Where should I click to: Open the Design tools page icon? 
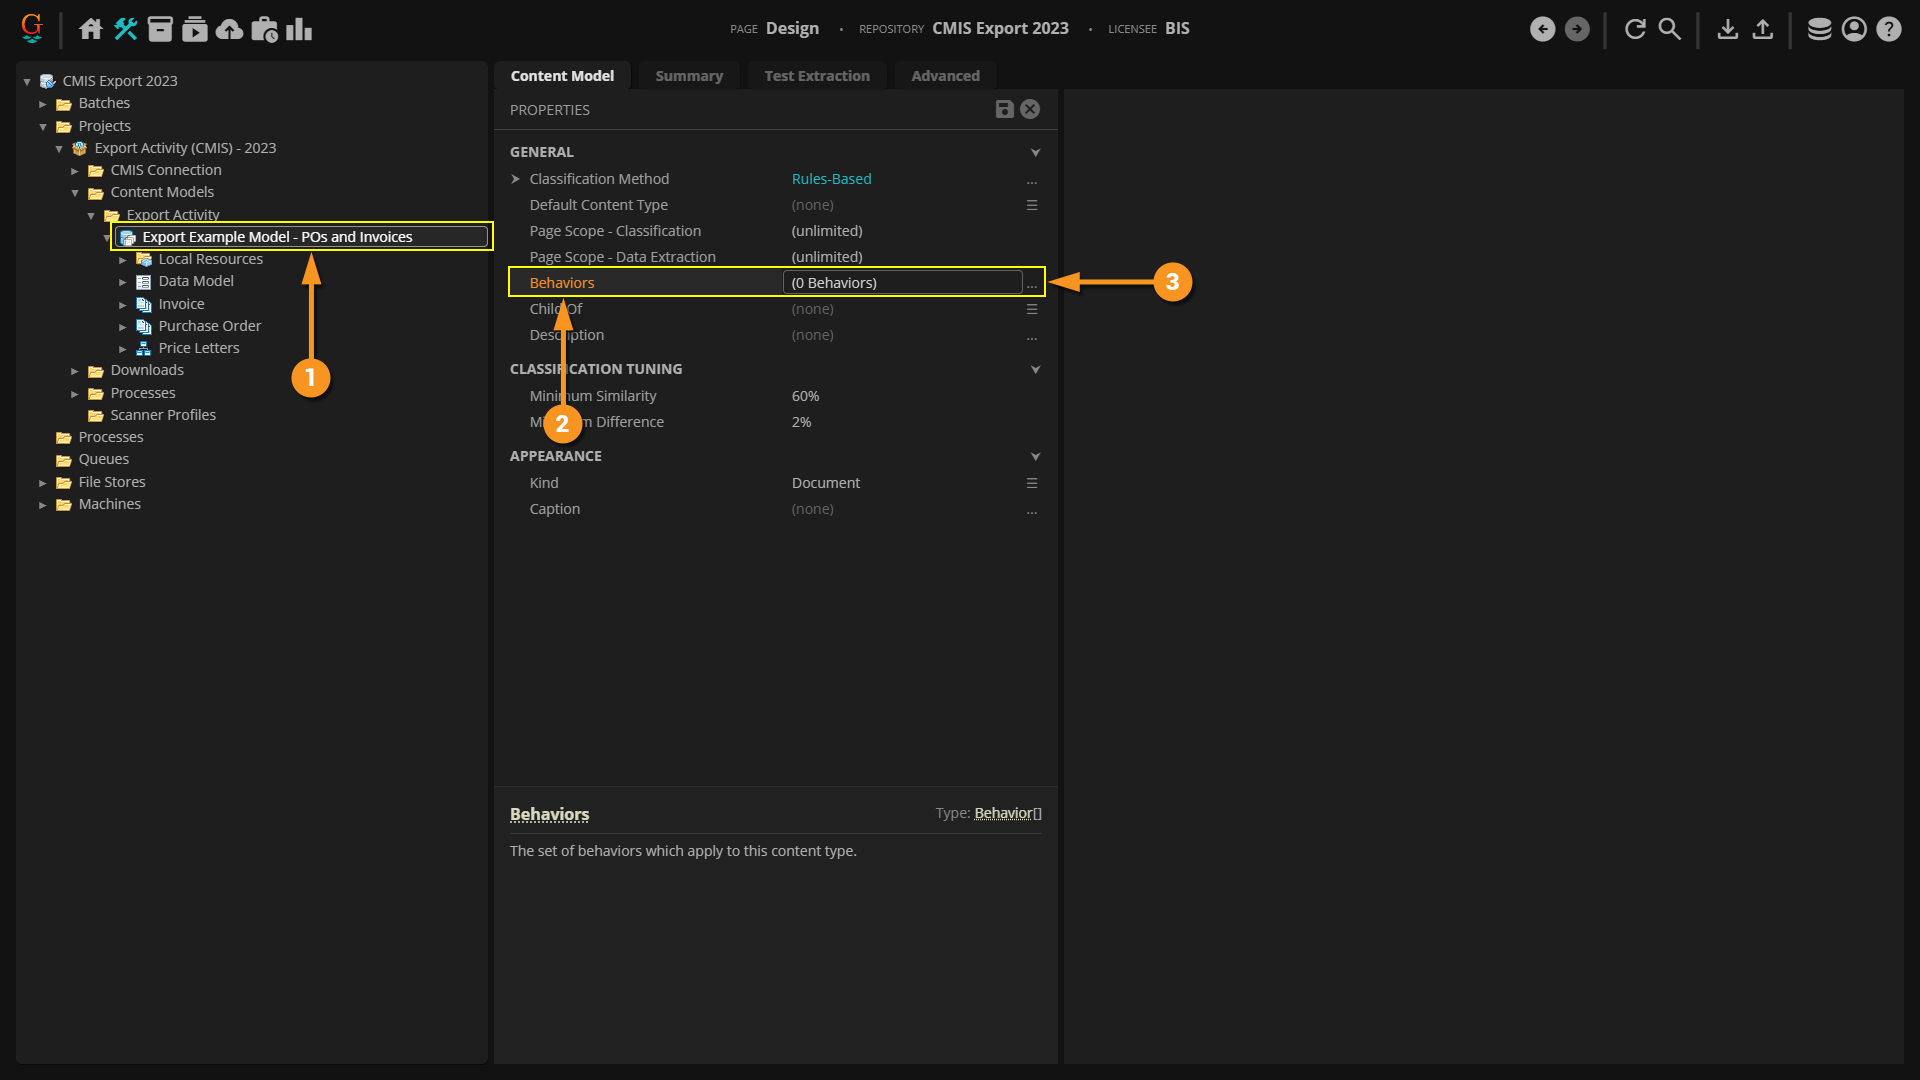tap(125, 29)
